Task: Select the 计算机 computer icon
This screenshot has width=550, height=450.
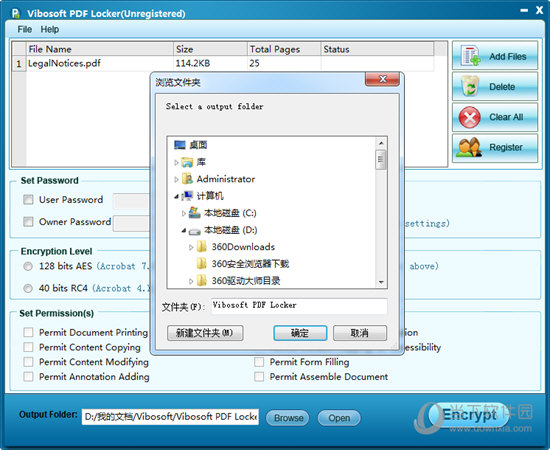Action: 187,195
